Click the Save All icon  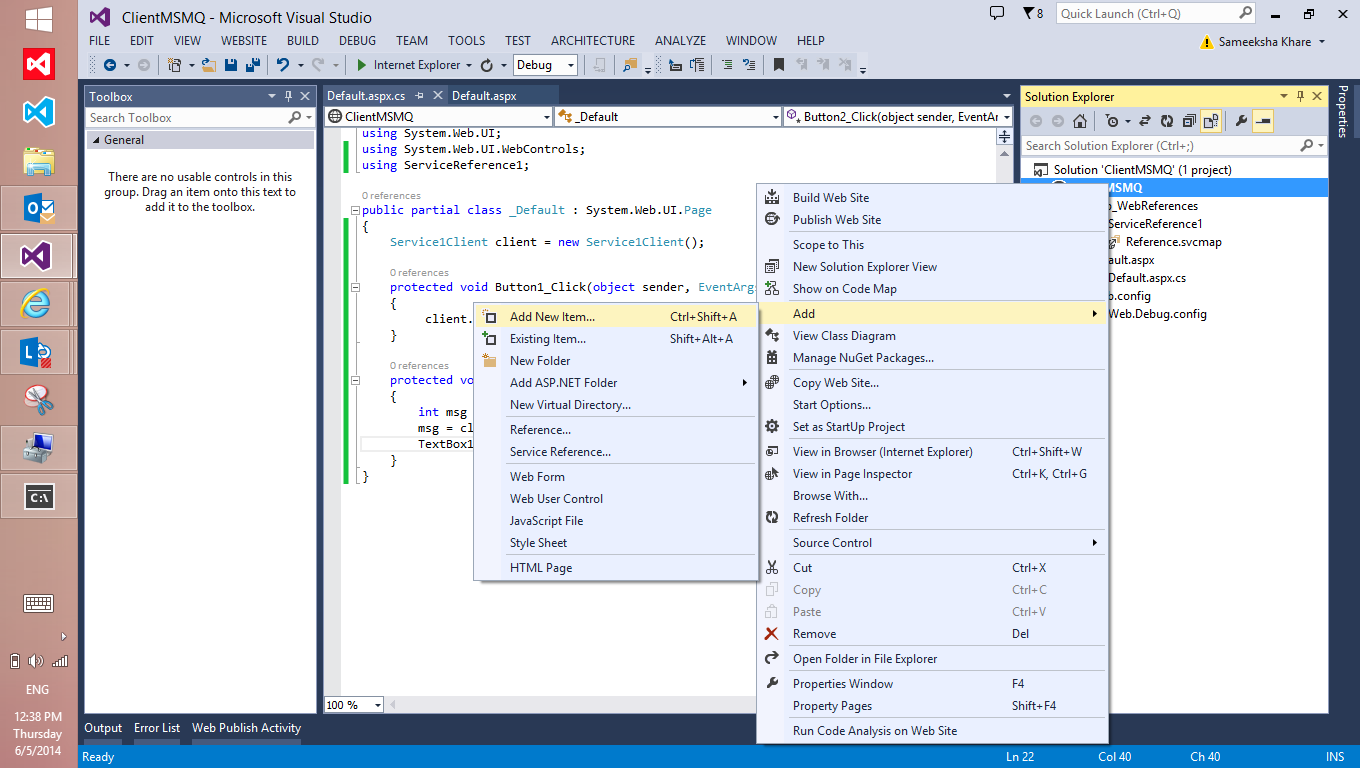(x=253, y=65)
